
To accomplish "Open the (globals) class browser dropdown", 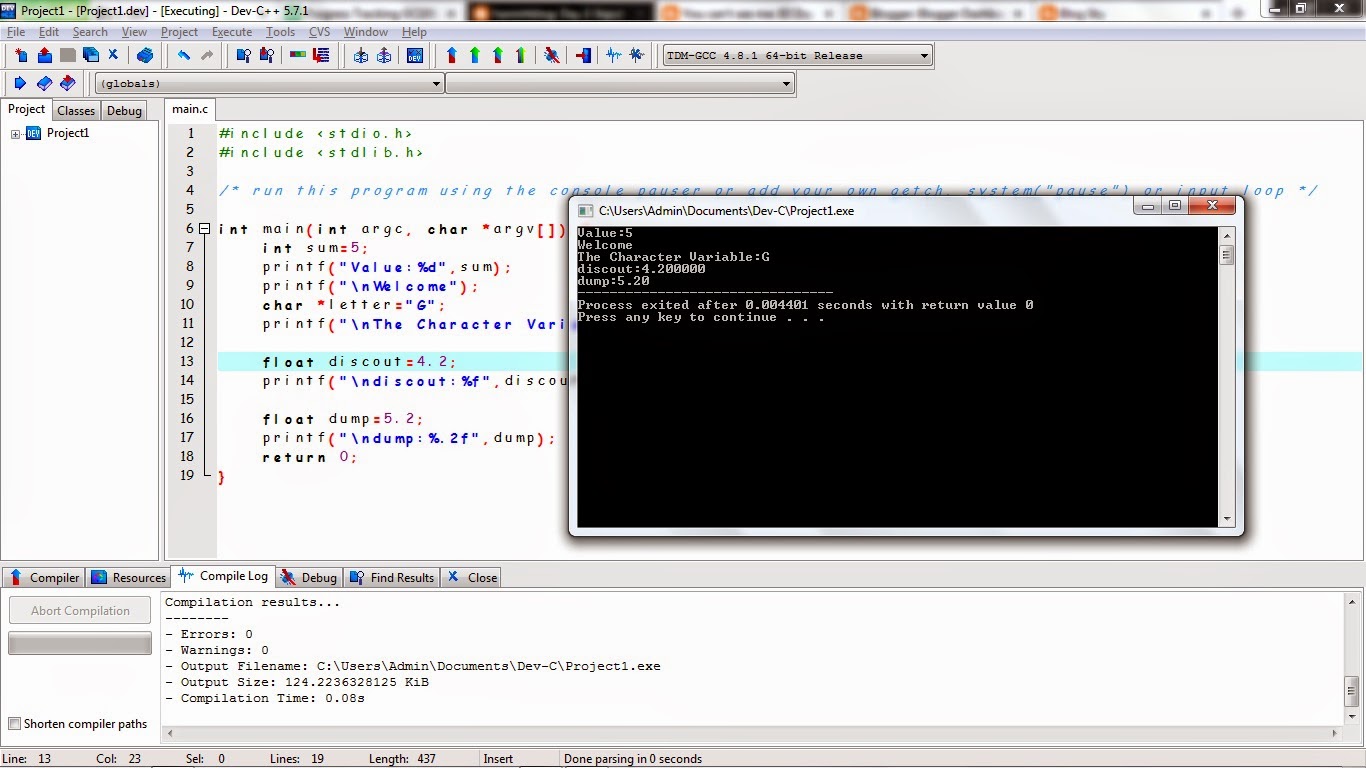I will (x=437, y=83).
